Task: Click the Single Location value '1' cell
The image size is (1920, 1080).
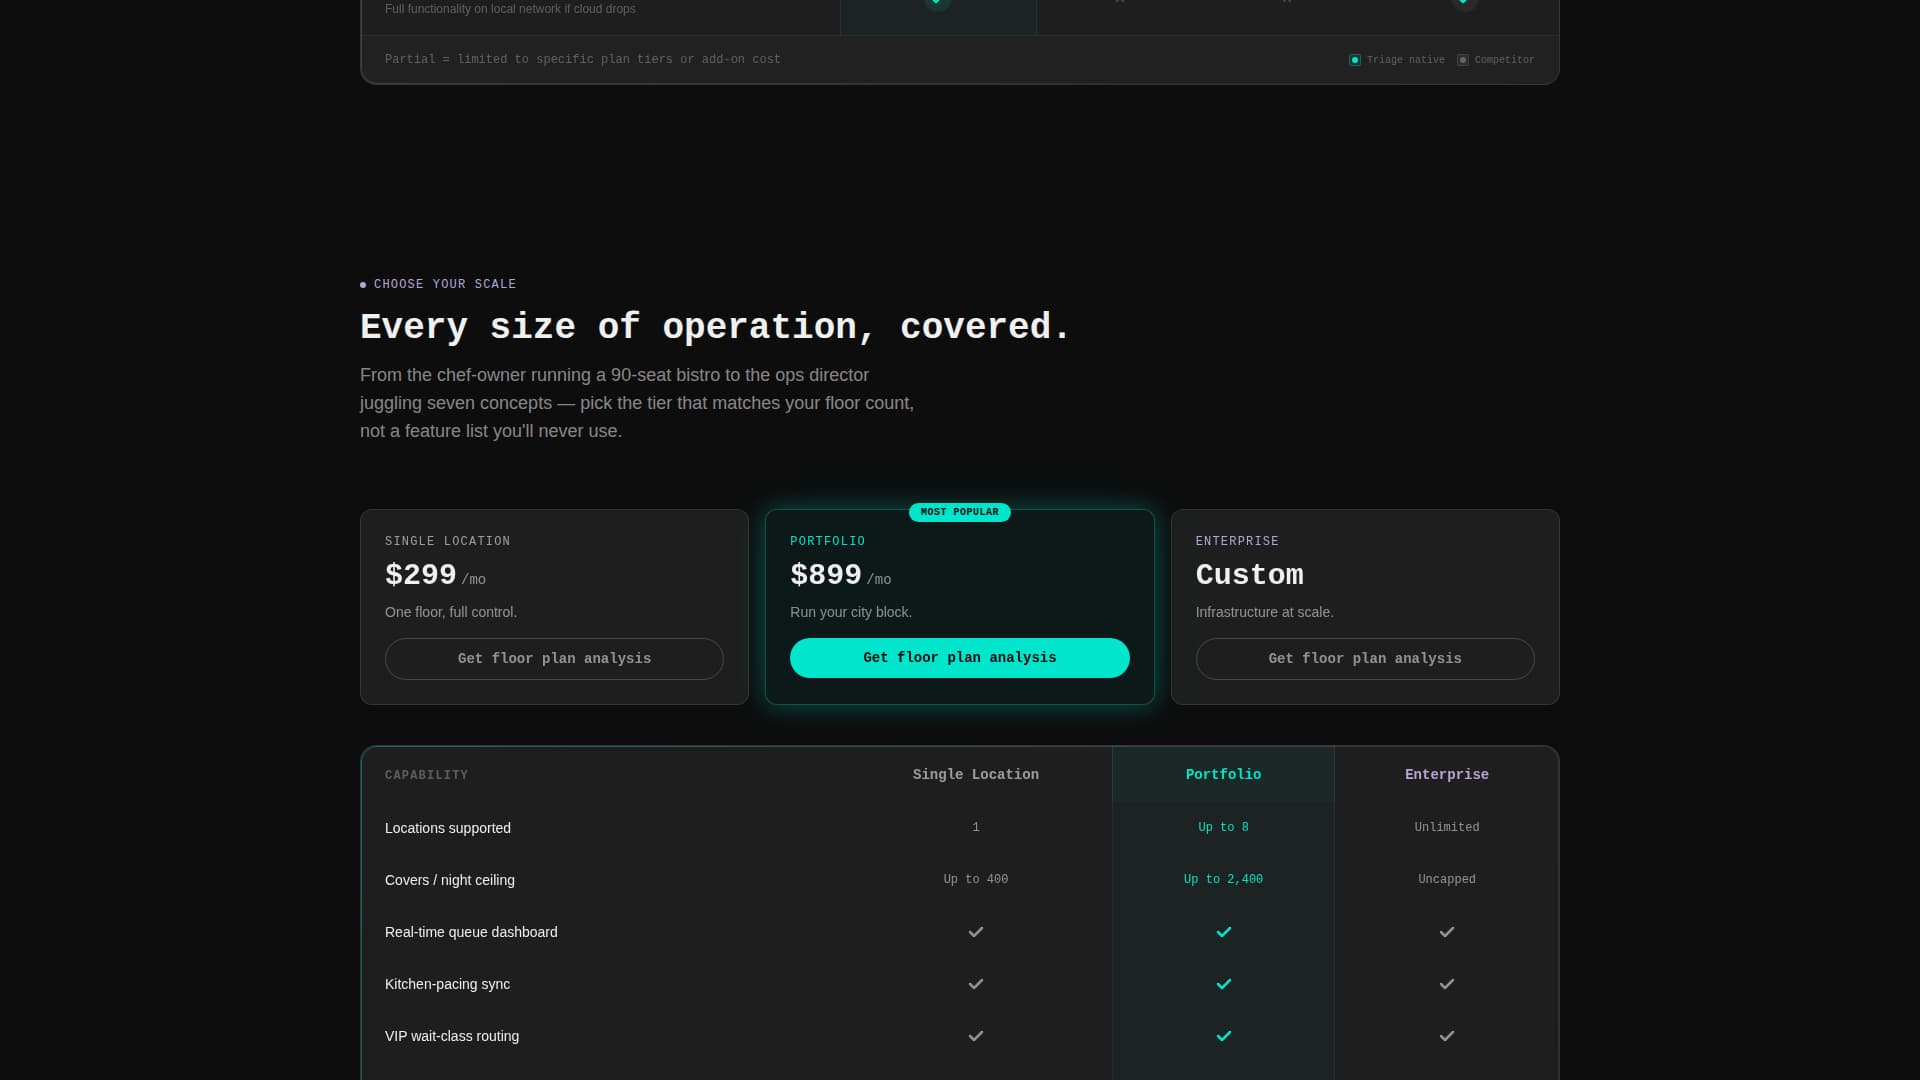Action: pyautogui.click(x=976, y=827)
